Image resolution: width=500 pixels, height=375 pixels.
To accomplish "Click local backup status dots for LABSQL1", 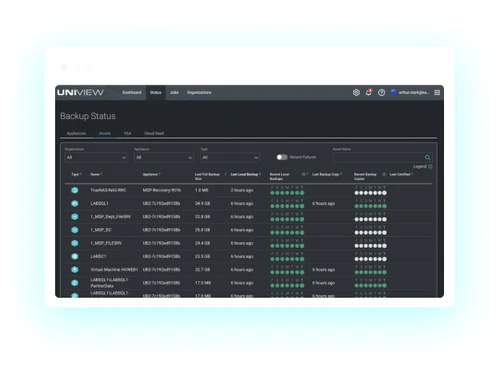I will (x=287, y=206).
